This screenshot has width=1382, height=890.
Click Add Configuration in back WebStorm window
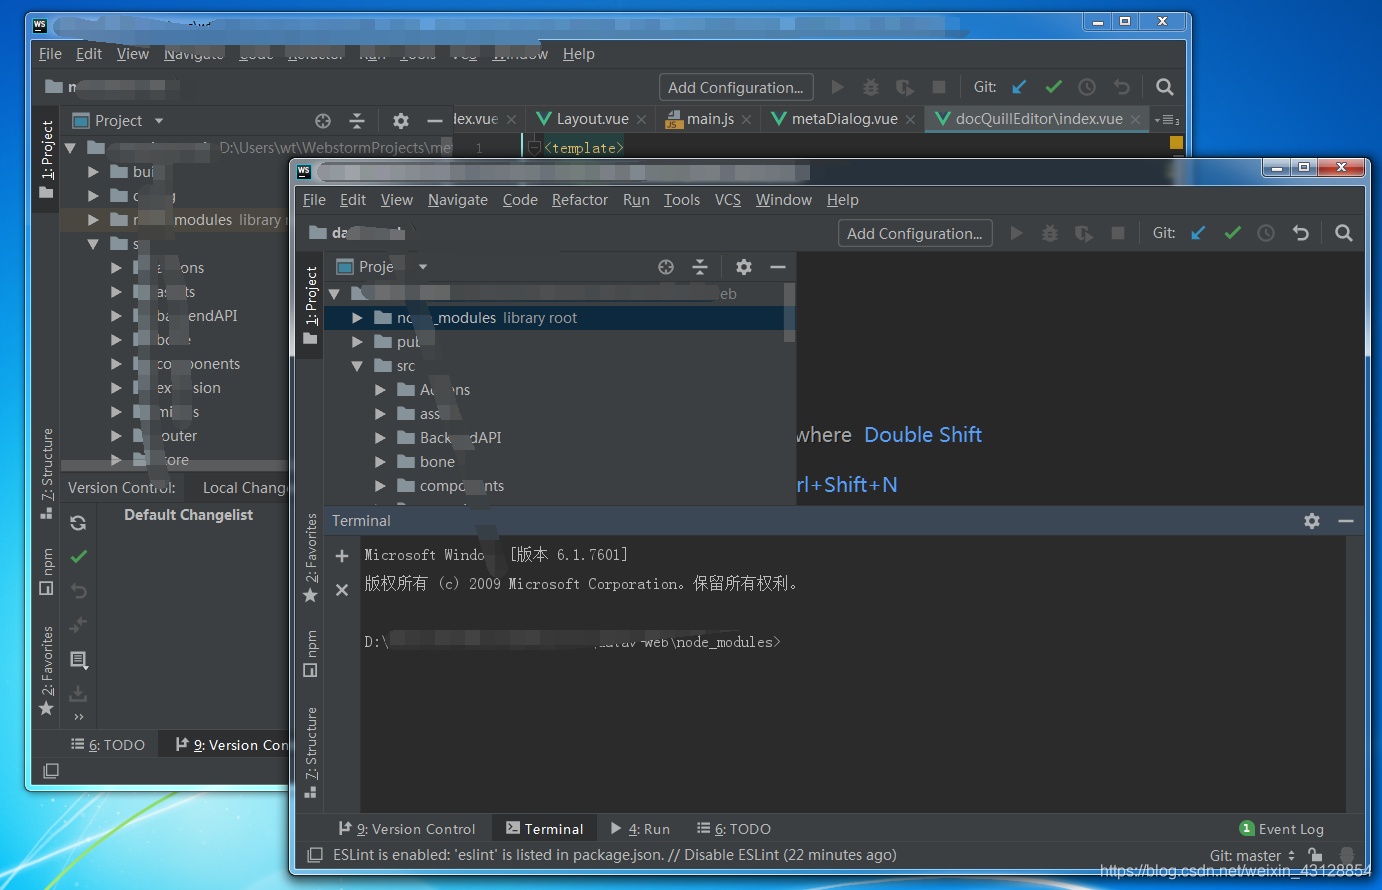click(x=736, y=87)
